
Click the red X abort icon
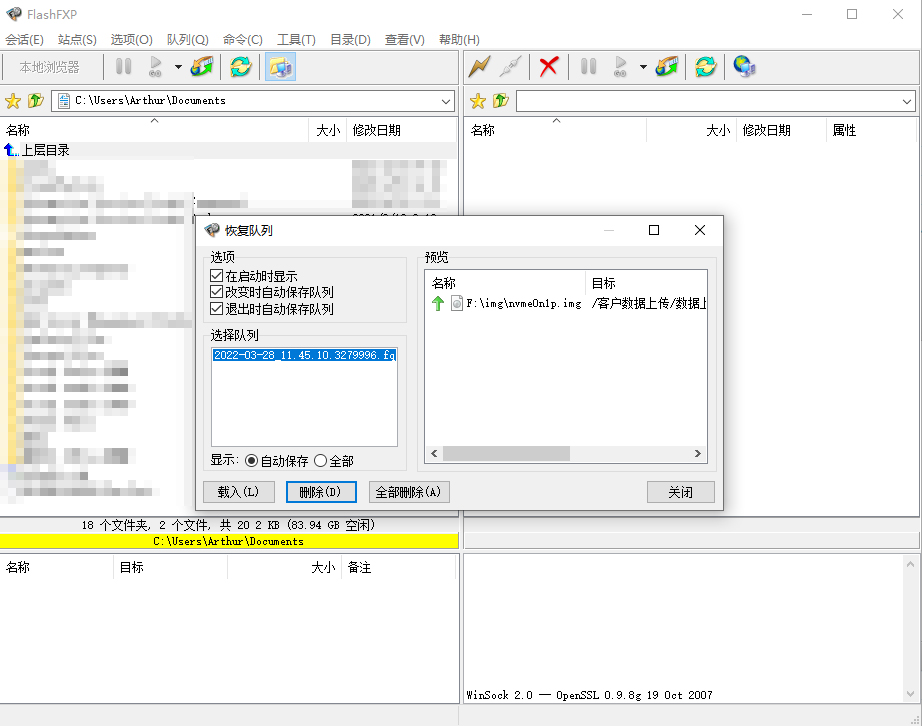coord(549,66)
